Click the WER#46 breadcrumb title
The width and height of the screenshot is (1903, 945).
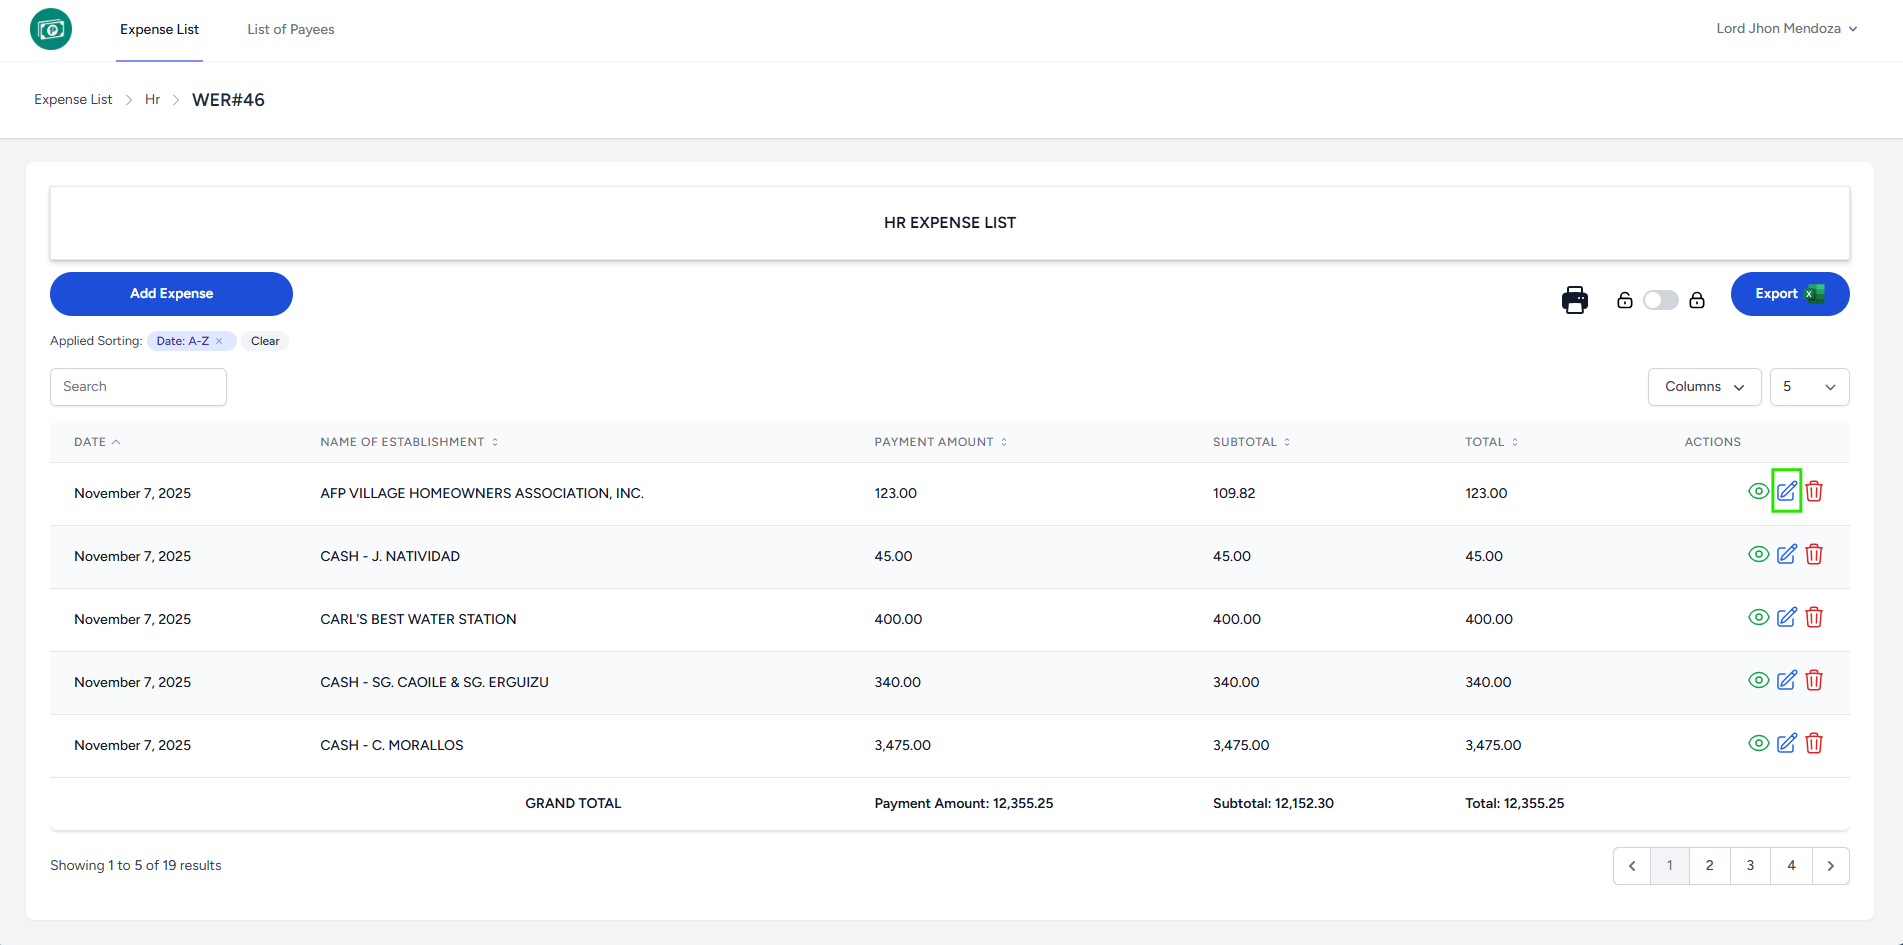coord(228,100)
